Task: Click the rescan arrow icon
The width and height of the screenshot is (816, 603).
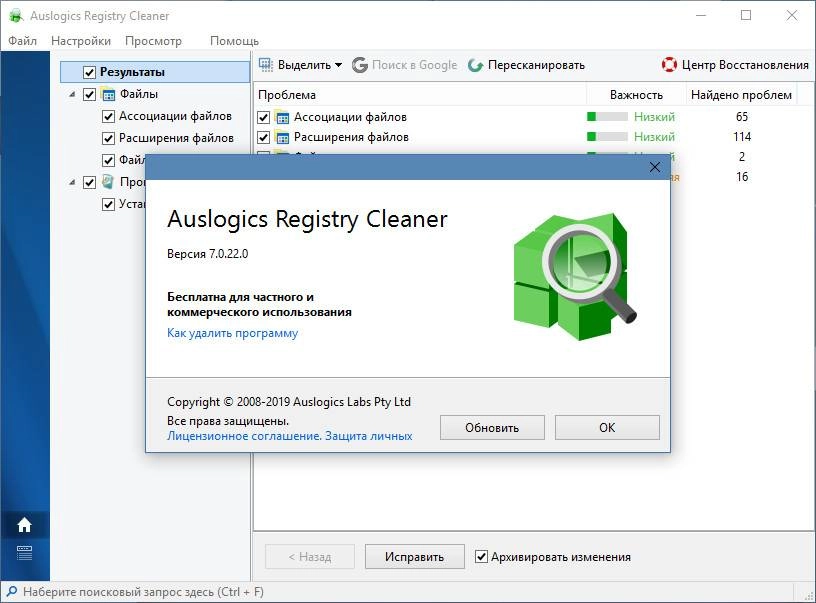Action: pos(475,65)
